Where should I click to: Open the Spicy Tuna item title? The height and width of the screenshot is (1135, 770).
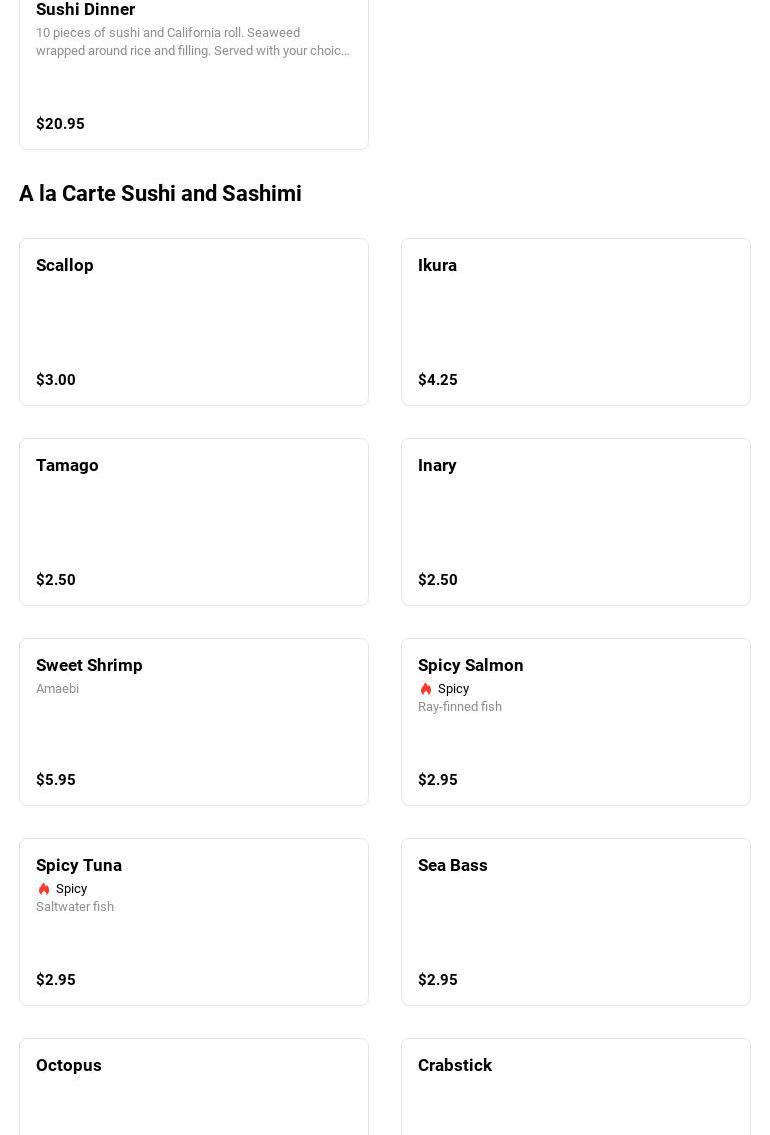pyautogui.click(x=79, y=865)
